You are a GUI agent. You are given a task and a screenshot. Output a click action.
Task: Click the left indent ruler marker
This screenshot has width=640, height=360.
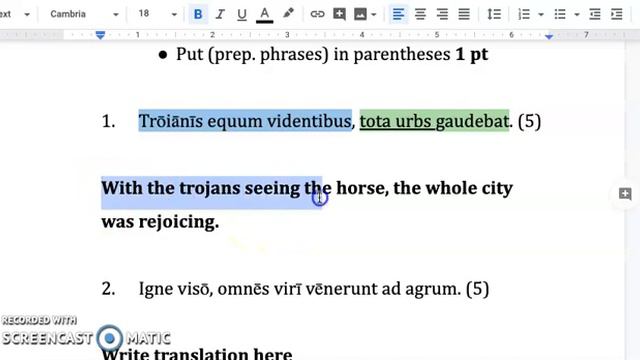[x=100, y=35]
